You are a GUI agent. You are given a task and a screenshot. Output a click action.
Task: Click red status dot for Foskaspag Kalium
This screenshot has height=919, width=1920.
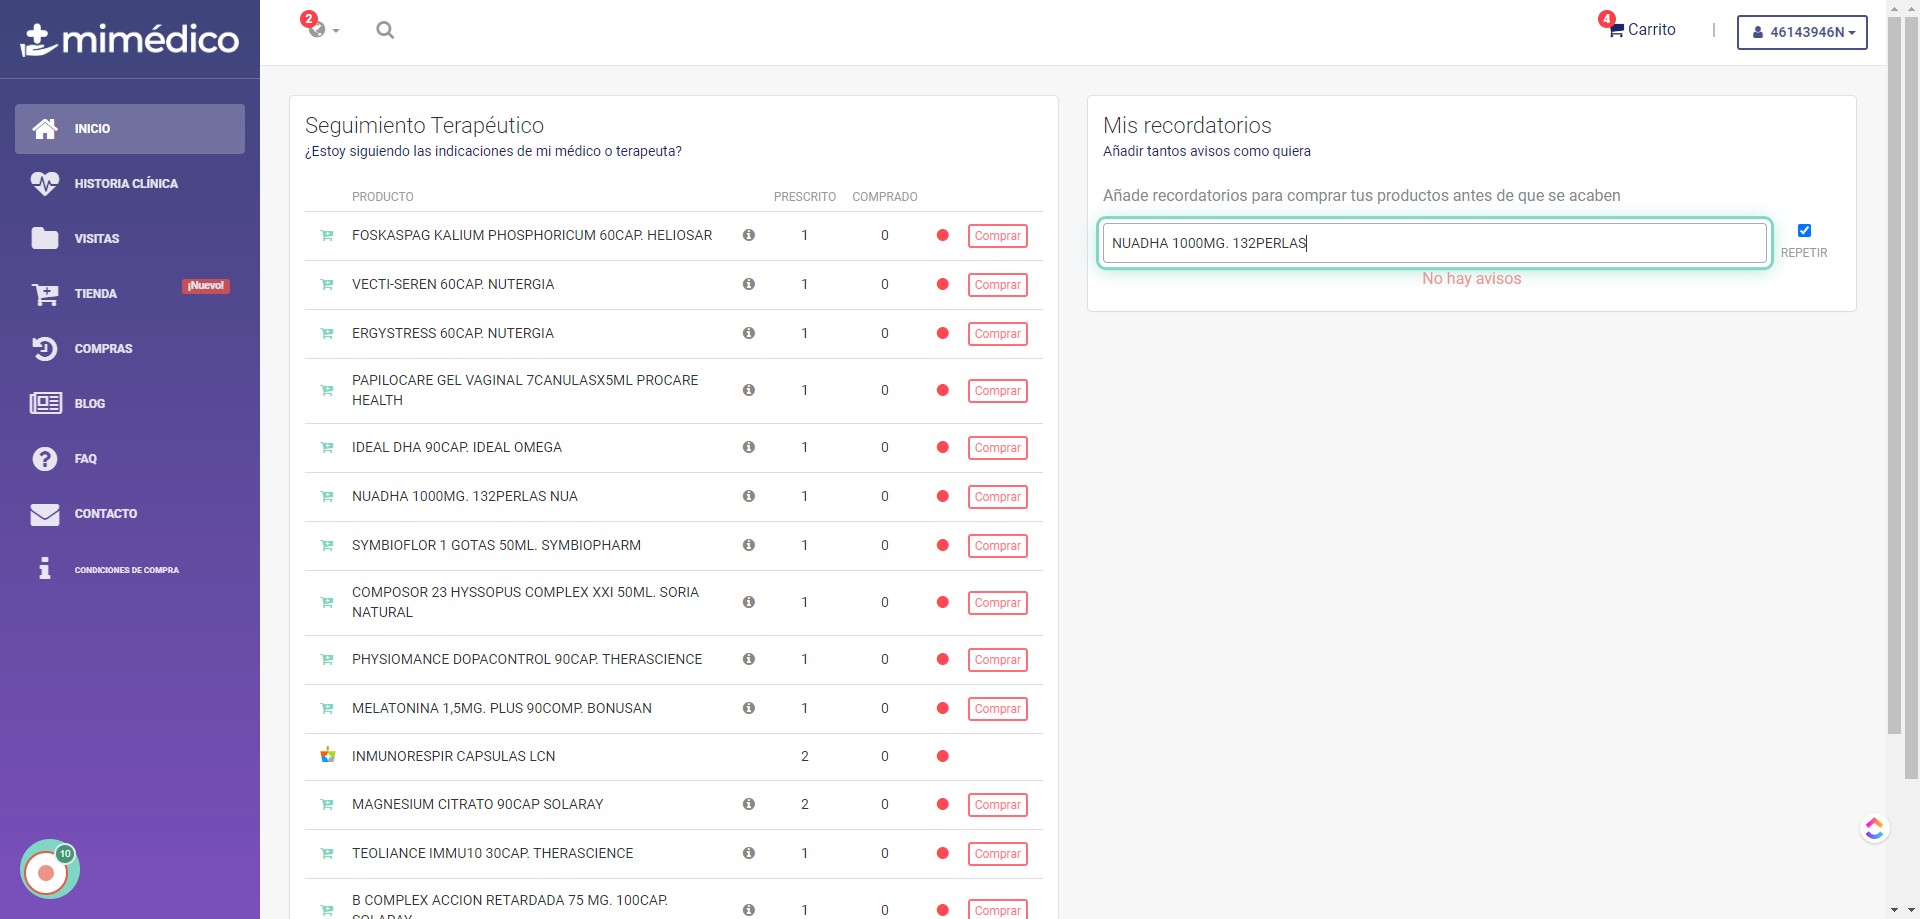click(942, 235)
